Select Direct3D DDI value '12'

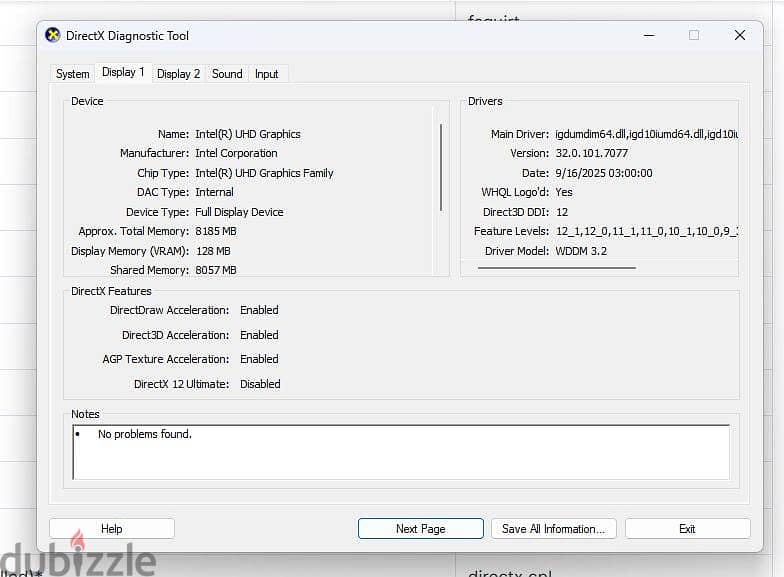tap(562, 212)
